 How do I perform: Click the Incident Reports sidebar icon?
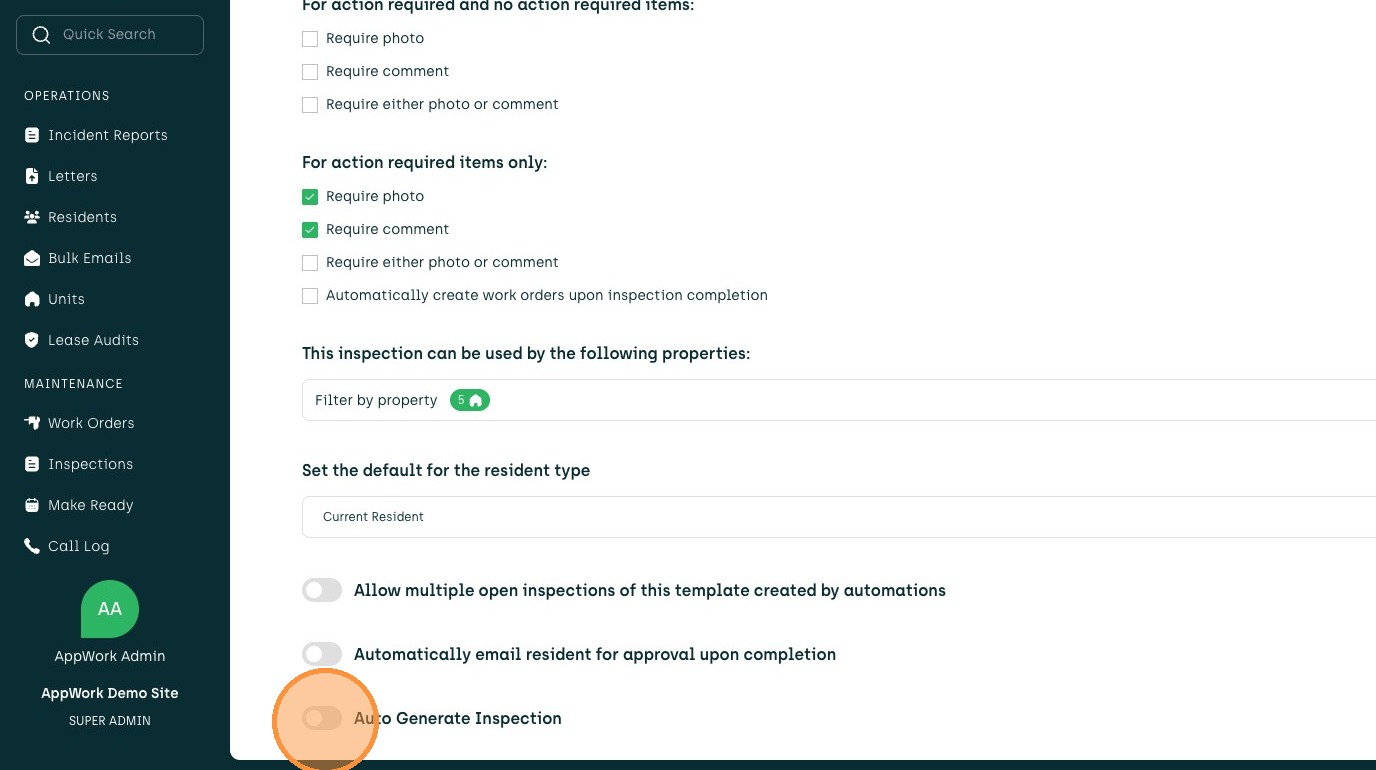32,135
